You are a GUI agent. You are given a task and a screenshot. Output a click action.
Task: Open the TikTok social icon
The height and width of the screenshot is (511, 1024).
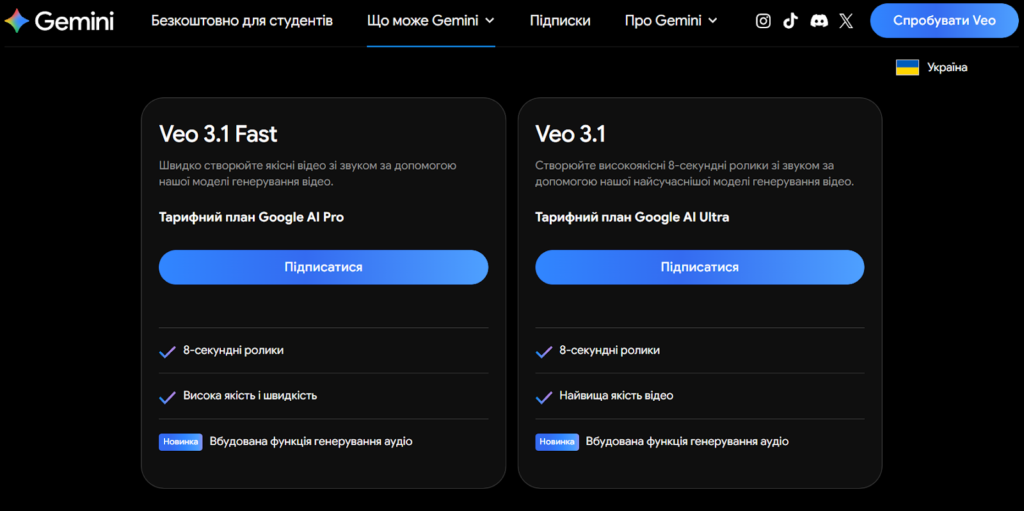click(790, 21)
